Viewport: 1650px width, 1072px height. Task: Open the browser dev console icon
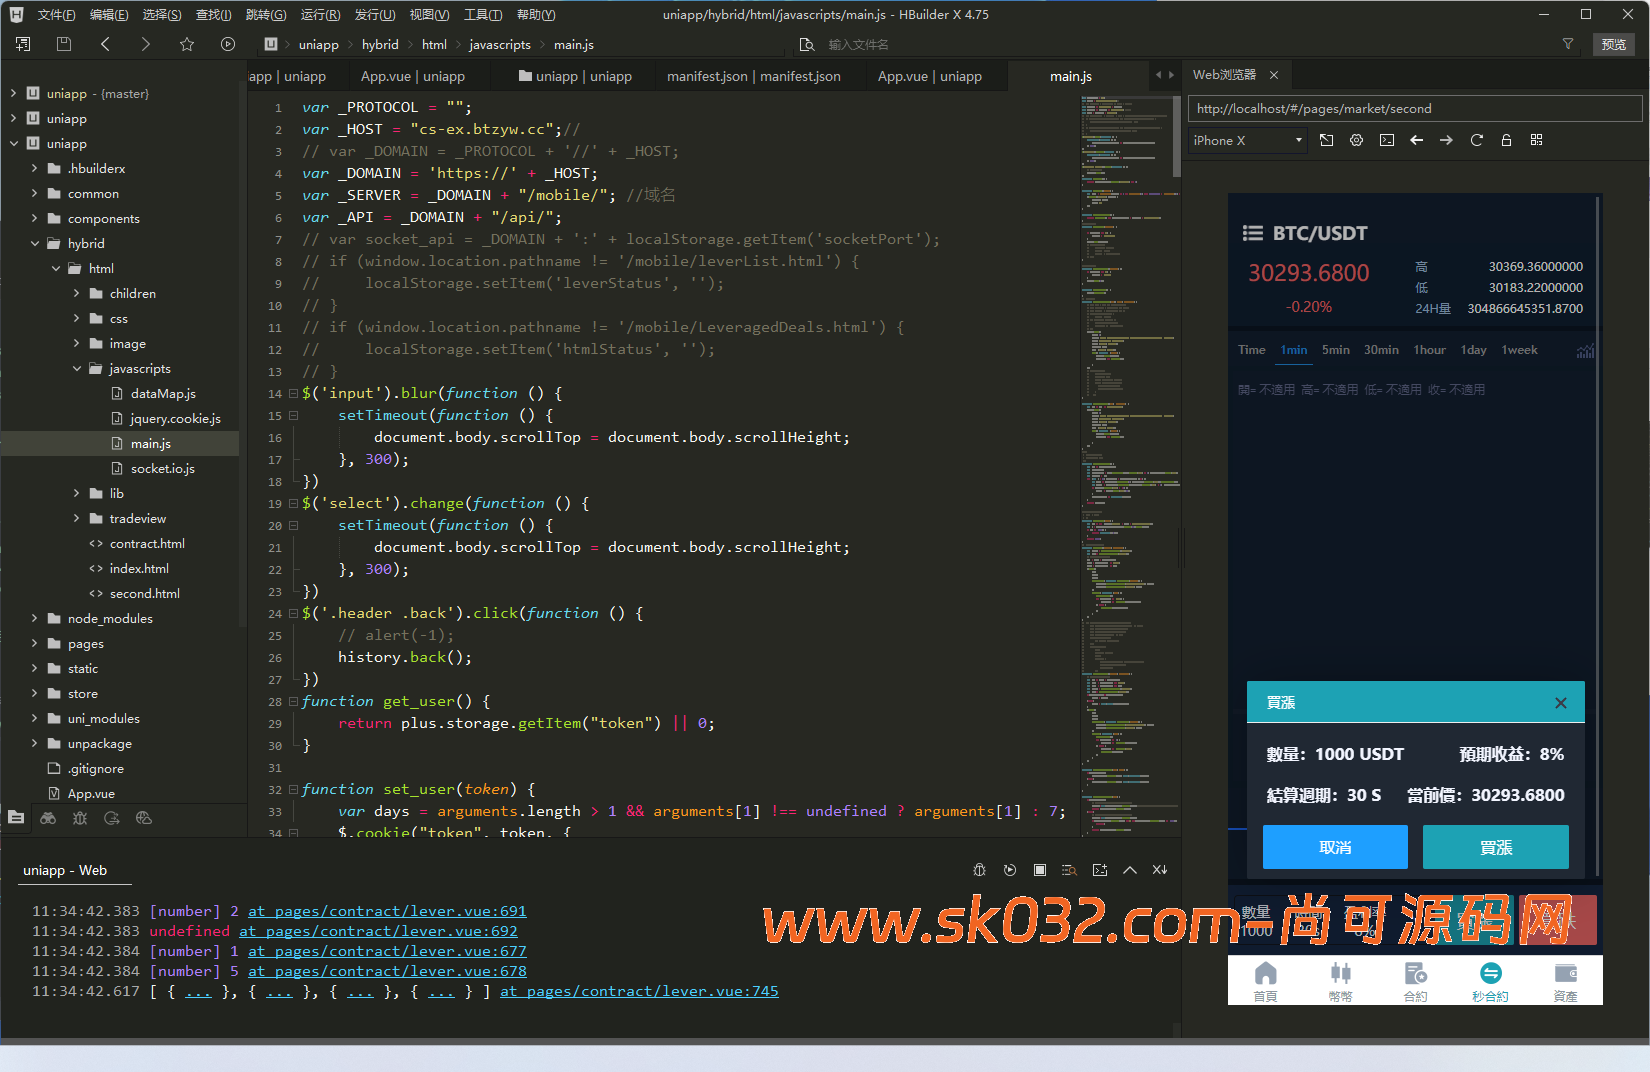point(1386,140)
